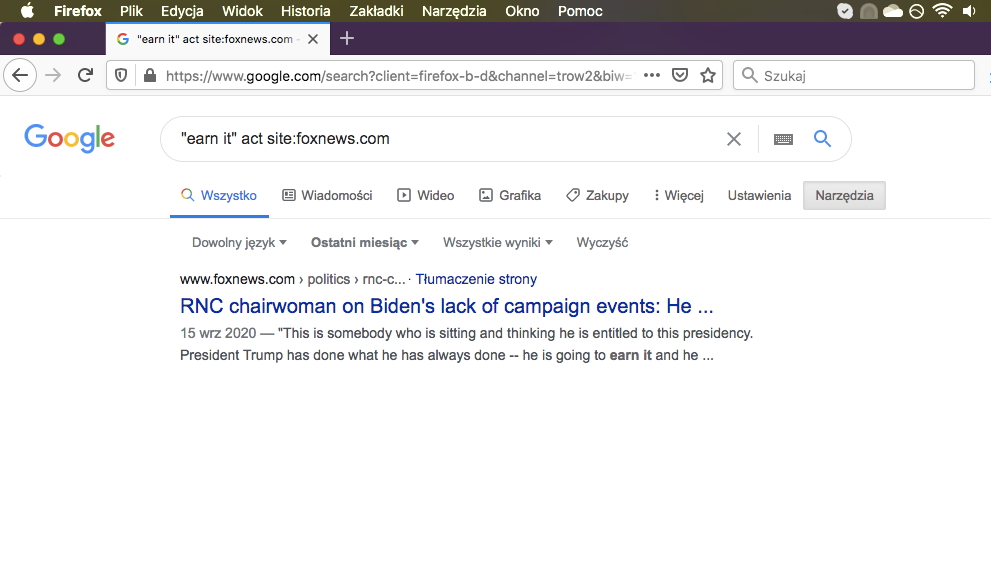Click the checkmark badge menu bar icon
The image size is (991, 564).
pos(845,11)
